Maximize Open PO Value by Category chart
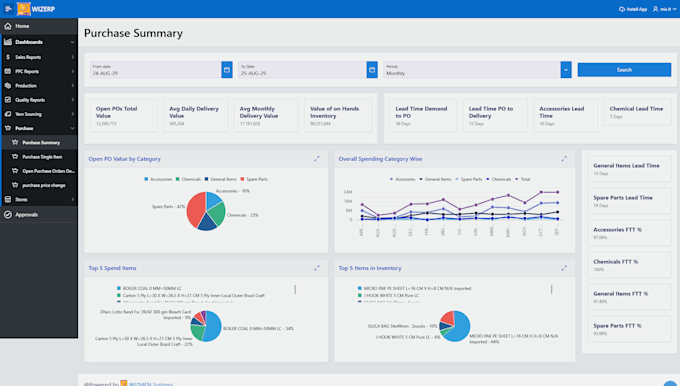The height and width of the screenshot is (386, 680). pyautogui.click(x=317, y=159)
